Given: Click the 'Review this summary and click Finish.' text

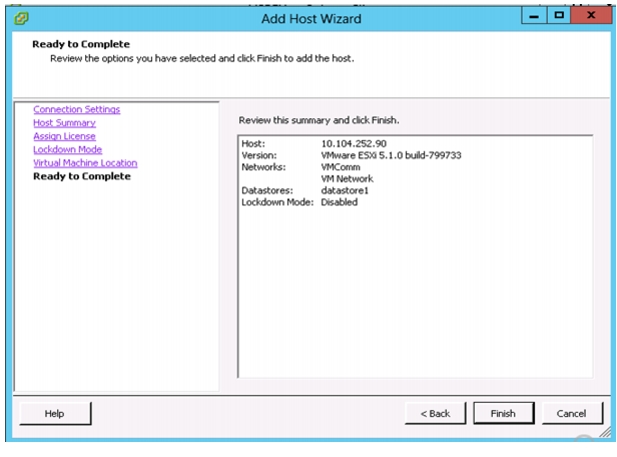Looking at the screenshot, I should (x=319, y=120).
